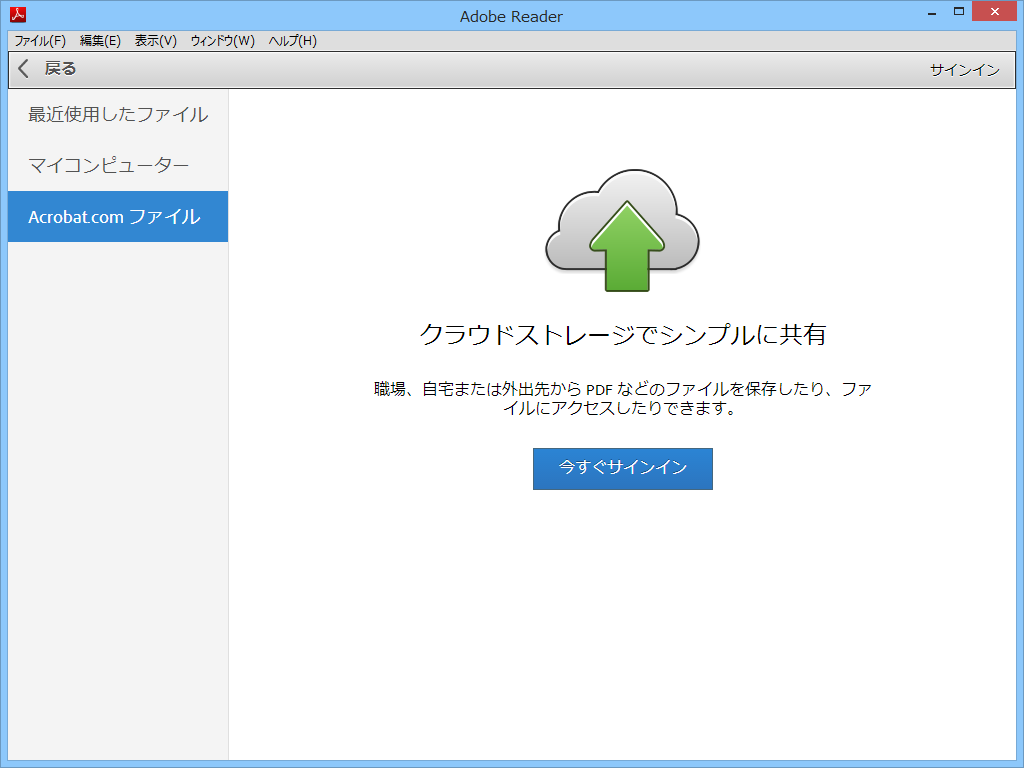Open the 表示(V) menu
Image resolution: width=1024 pixels, height=768 pixels.
point(153,41)
